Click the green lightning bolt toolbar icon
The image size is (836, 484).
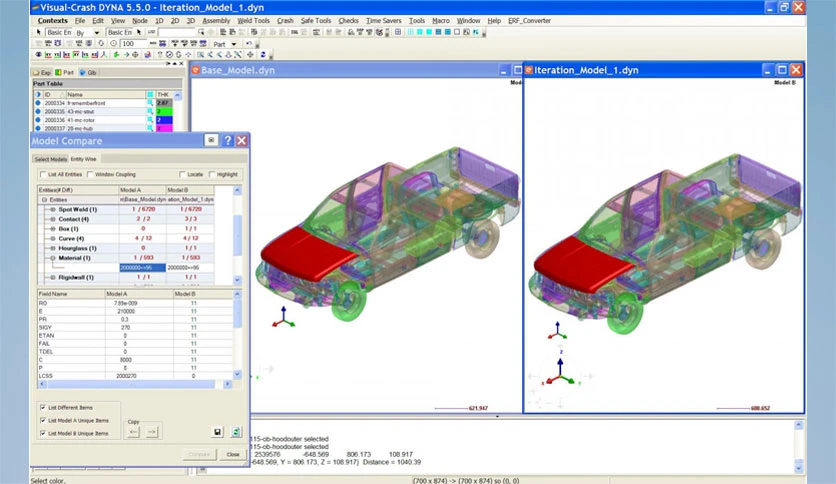(116, 54)
